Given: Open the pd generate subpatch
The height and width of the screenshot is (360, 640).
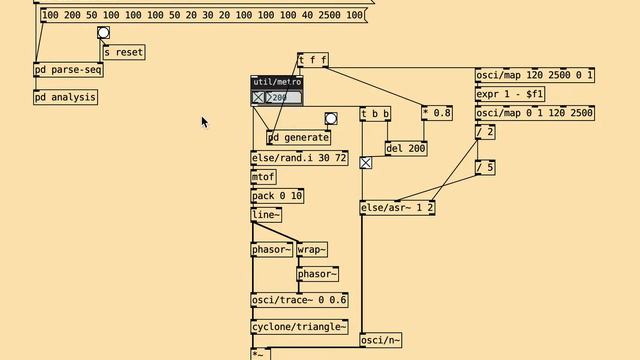Looking at the screenshot, I should tap(298, 138).
